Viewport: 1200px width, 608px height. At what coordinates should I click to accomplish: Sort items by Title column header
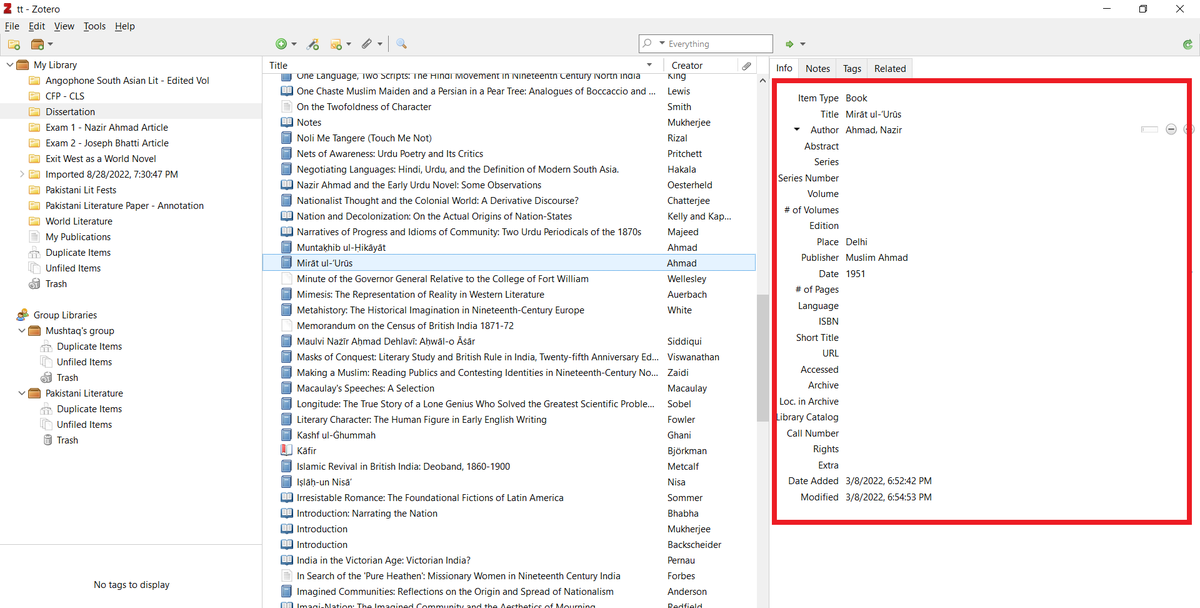463,65
